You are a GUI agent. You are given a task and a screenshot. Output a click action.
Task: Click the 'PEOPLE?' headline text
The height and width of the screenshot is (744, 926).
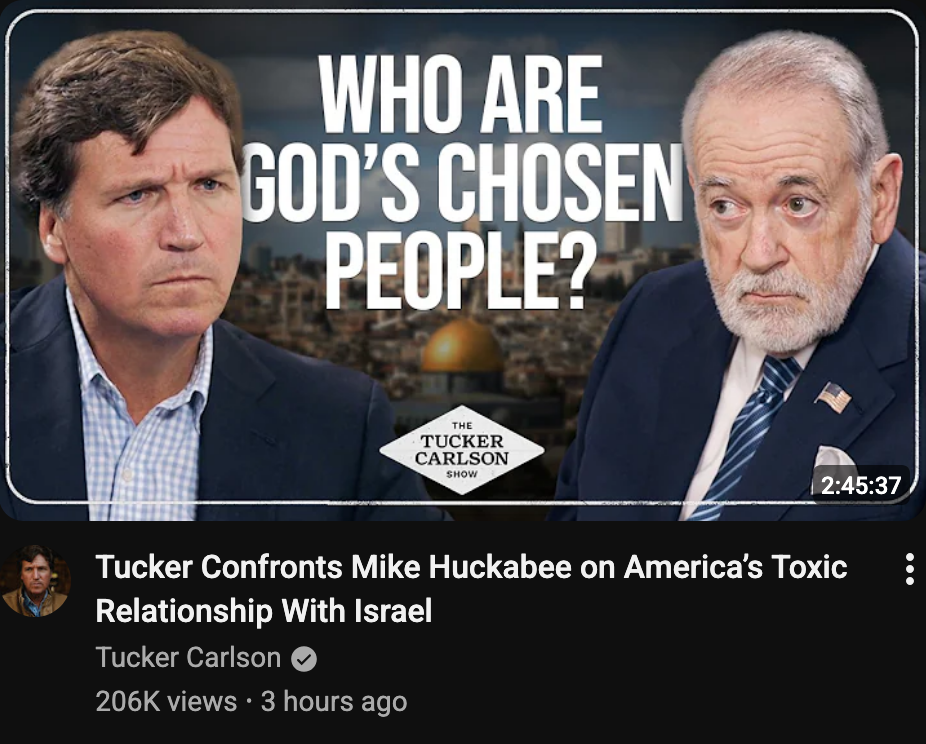click(x=455, y=270)
